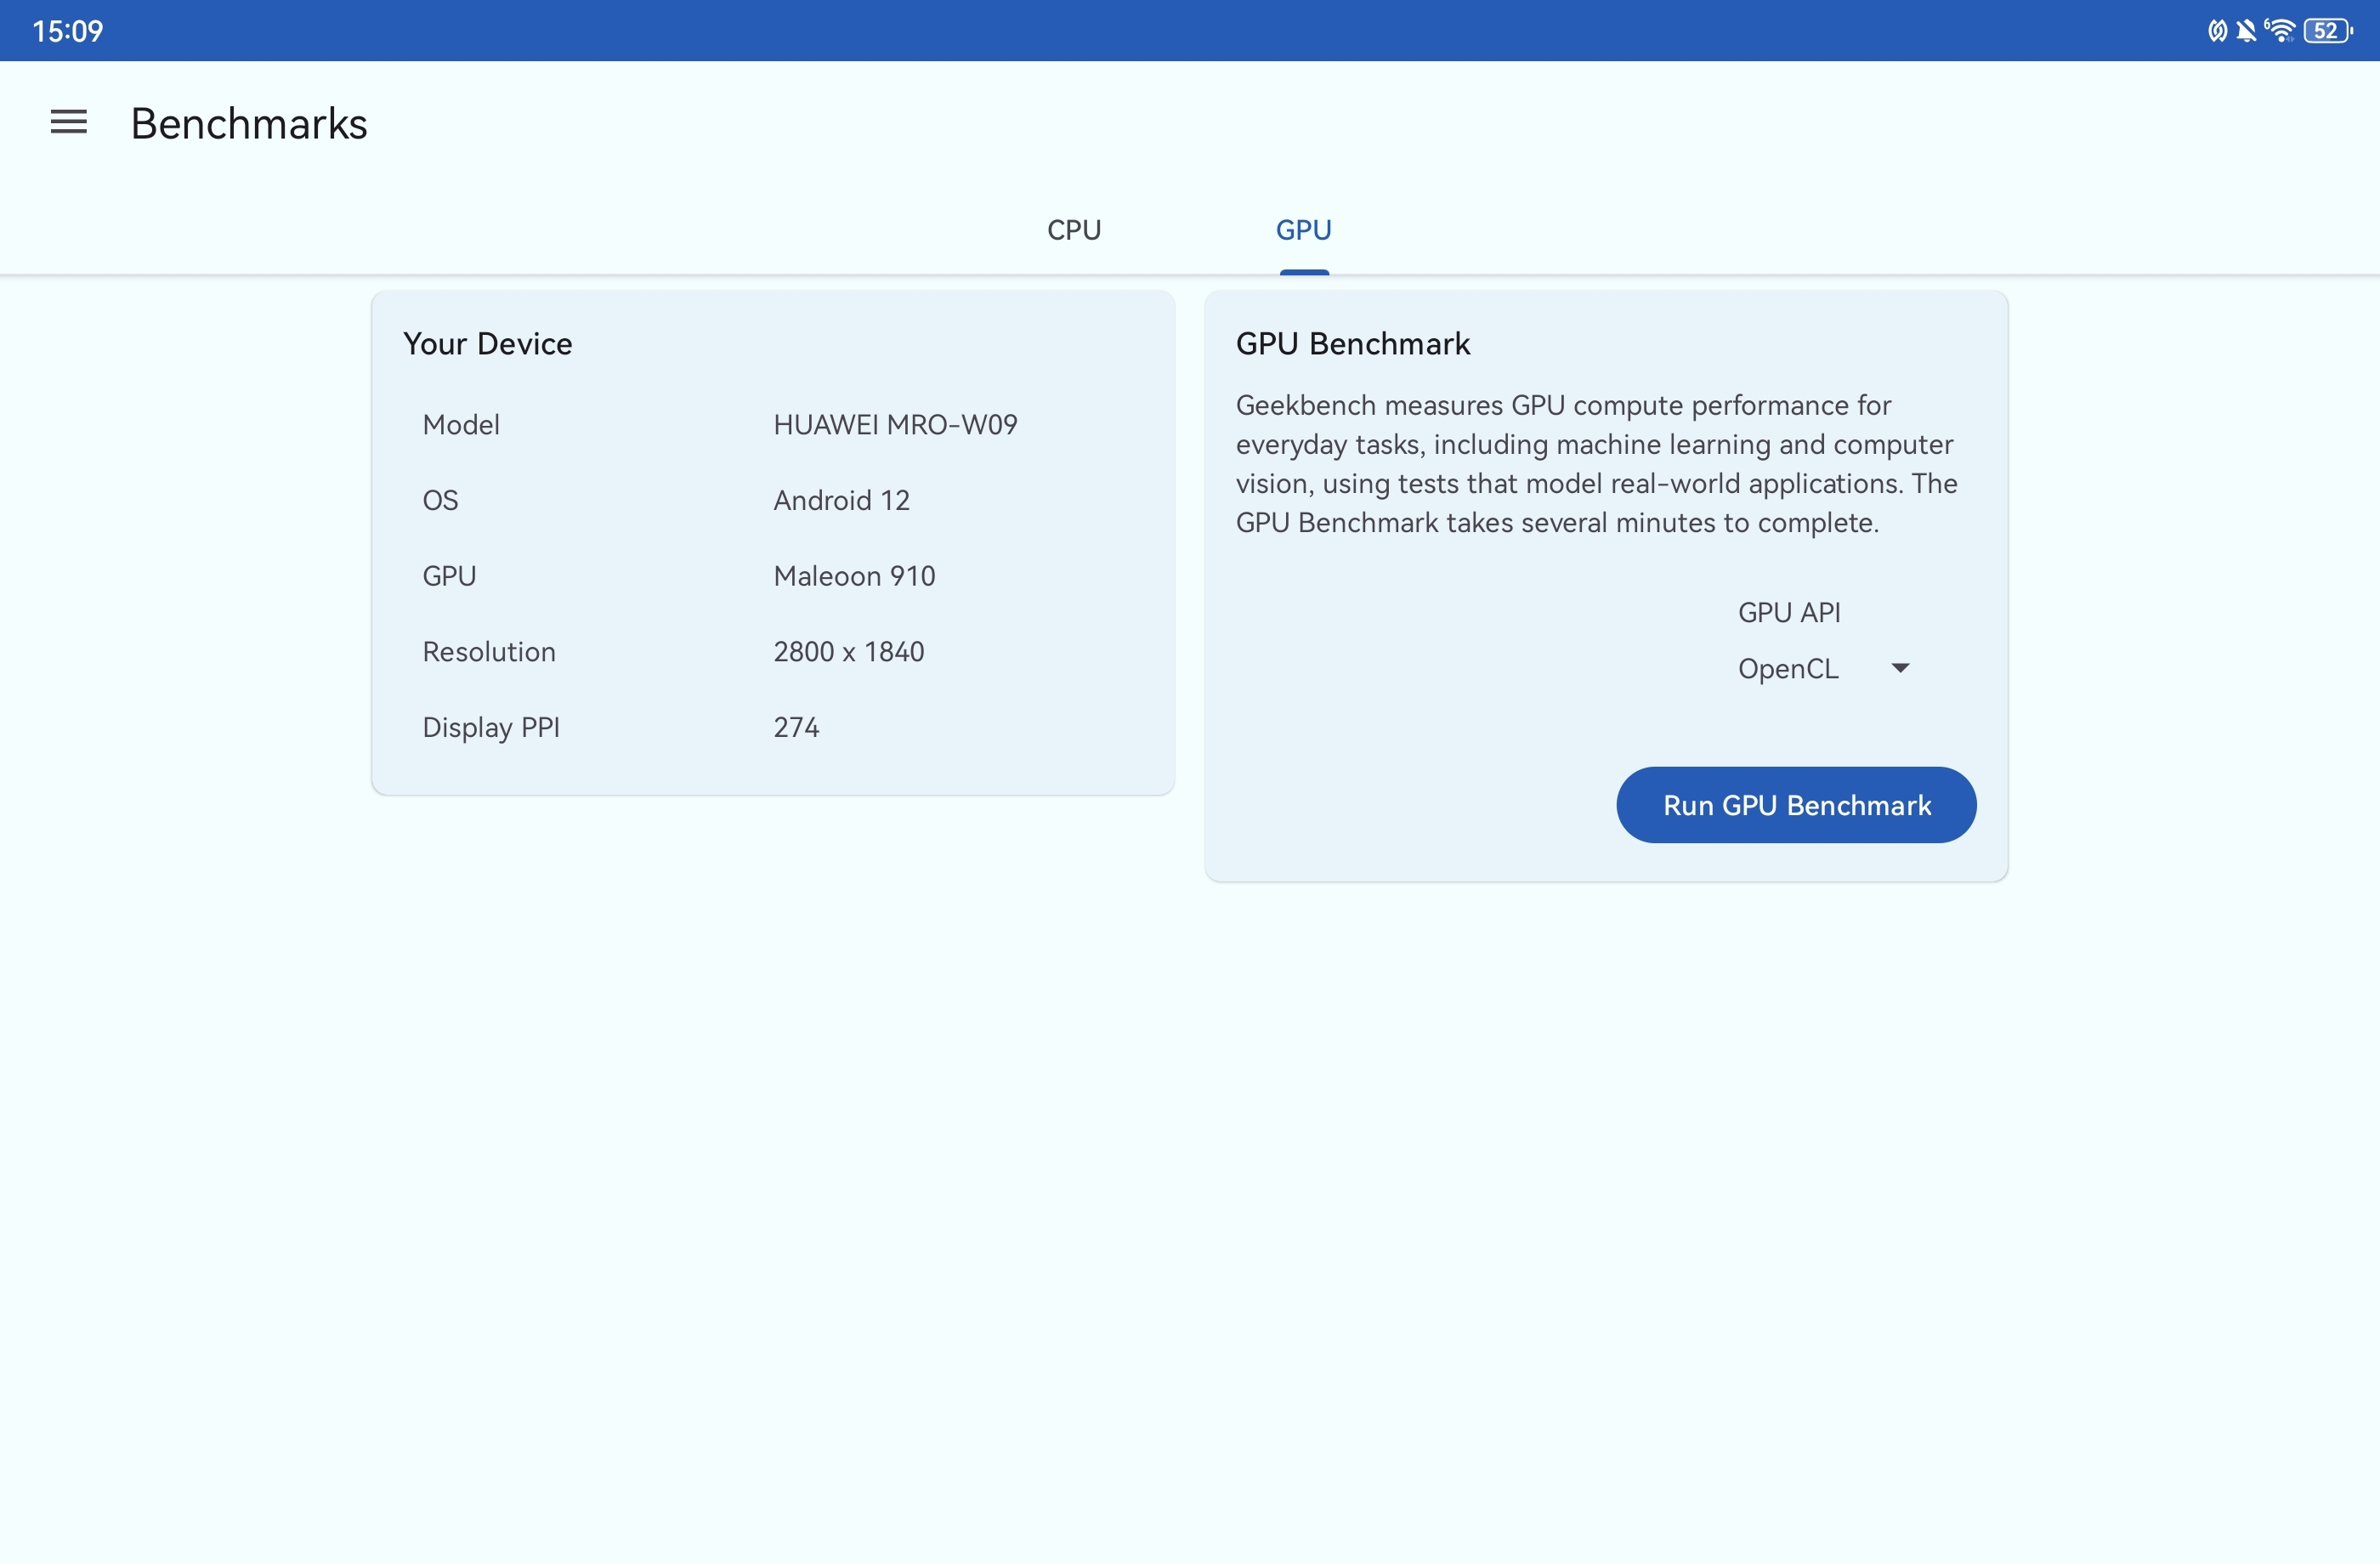Tap the battery 52 indicator

[2327, 30]
